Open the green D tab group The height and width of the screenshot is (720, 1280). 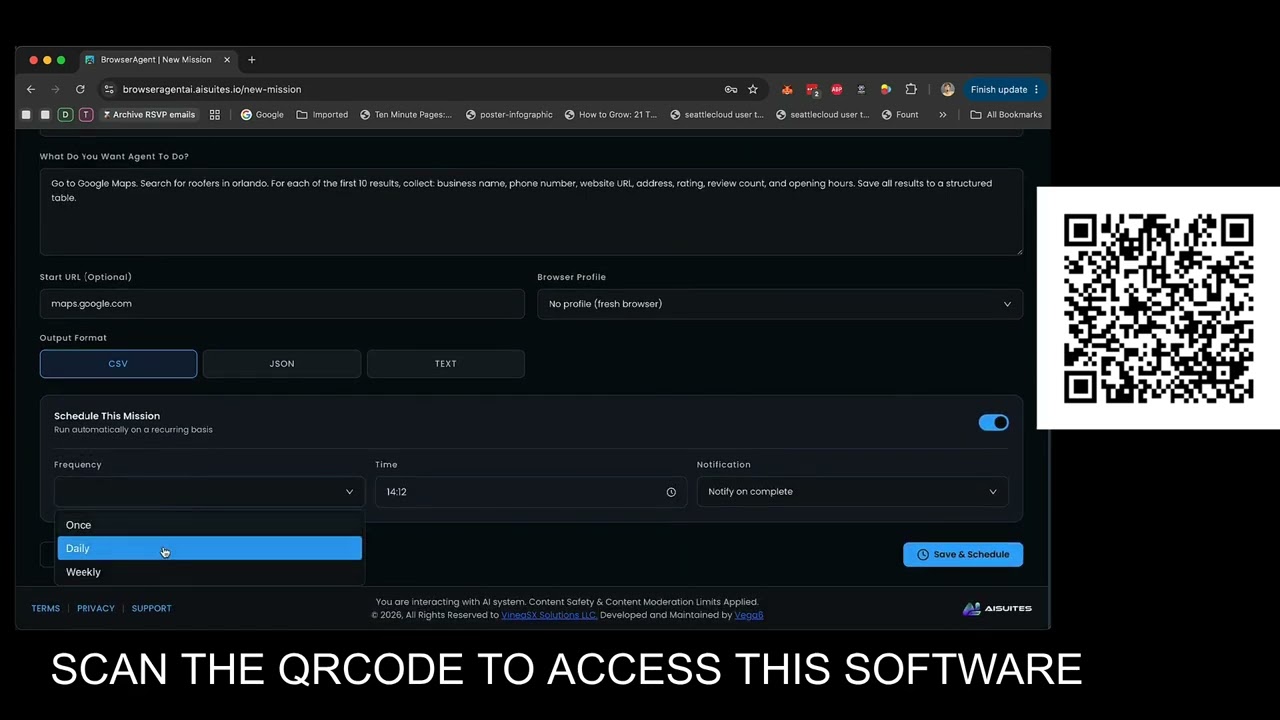65,115
